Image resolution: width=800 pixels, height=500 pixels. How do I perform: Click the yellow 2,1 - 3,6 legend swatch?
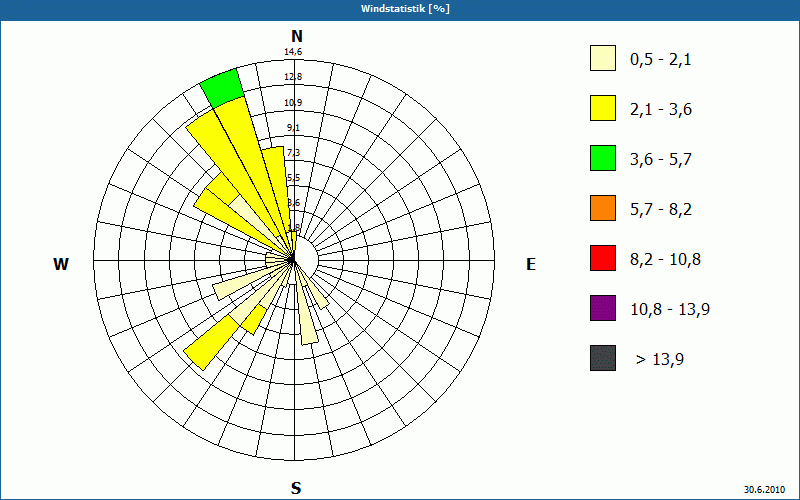pos(603,108)
